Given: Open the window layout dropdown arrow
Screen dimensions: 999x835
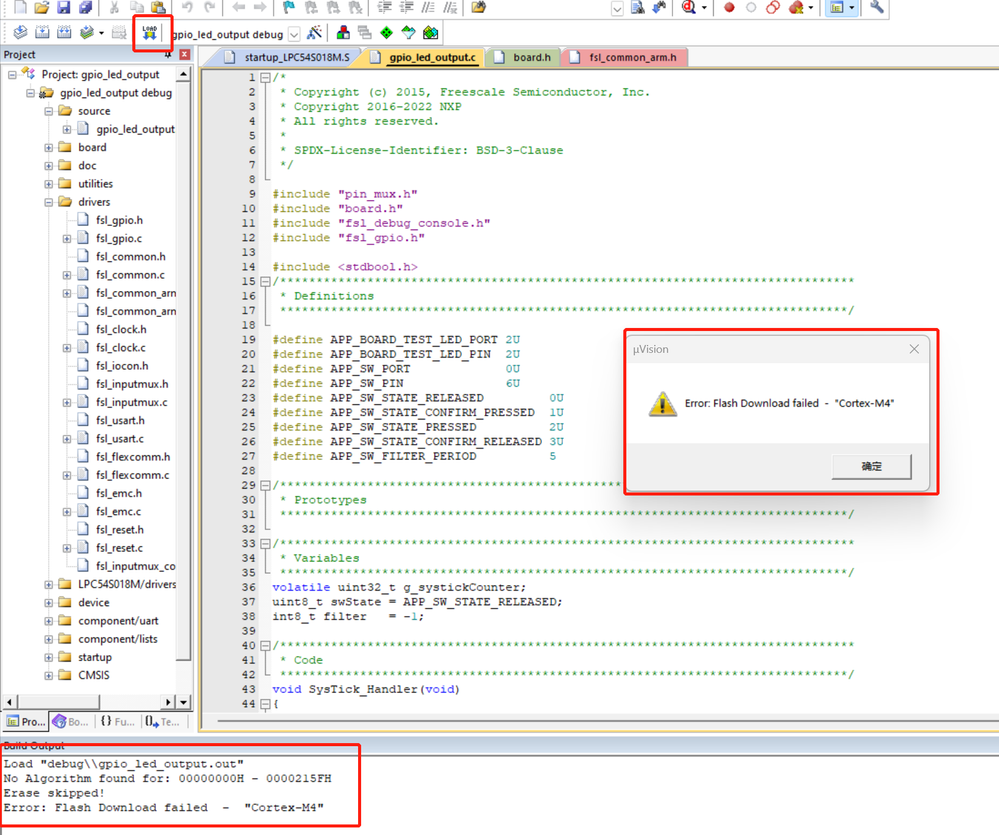Looking at the screenshot, I should pos(851,8).
